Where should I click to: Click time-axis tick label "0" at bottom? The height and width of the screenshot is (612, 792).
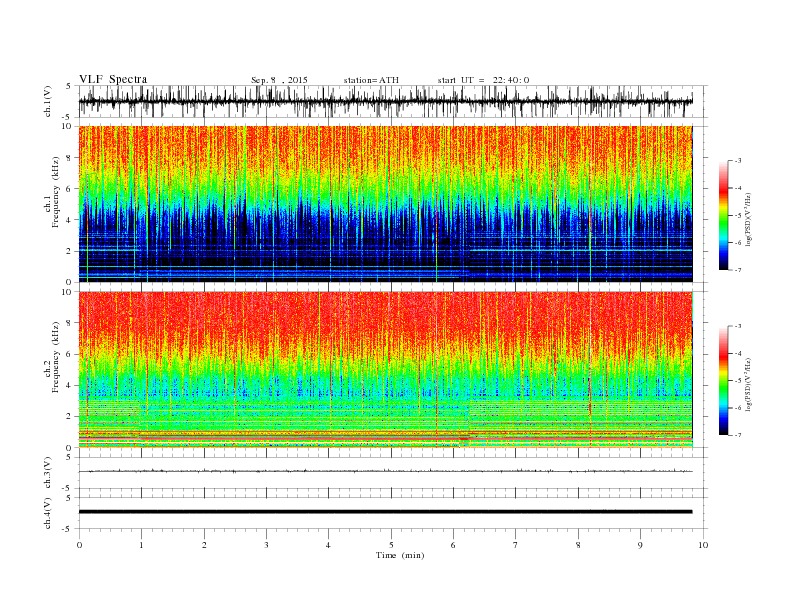coord(79,545)
